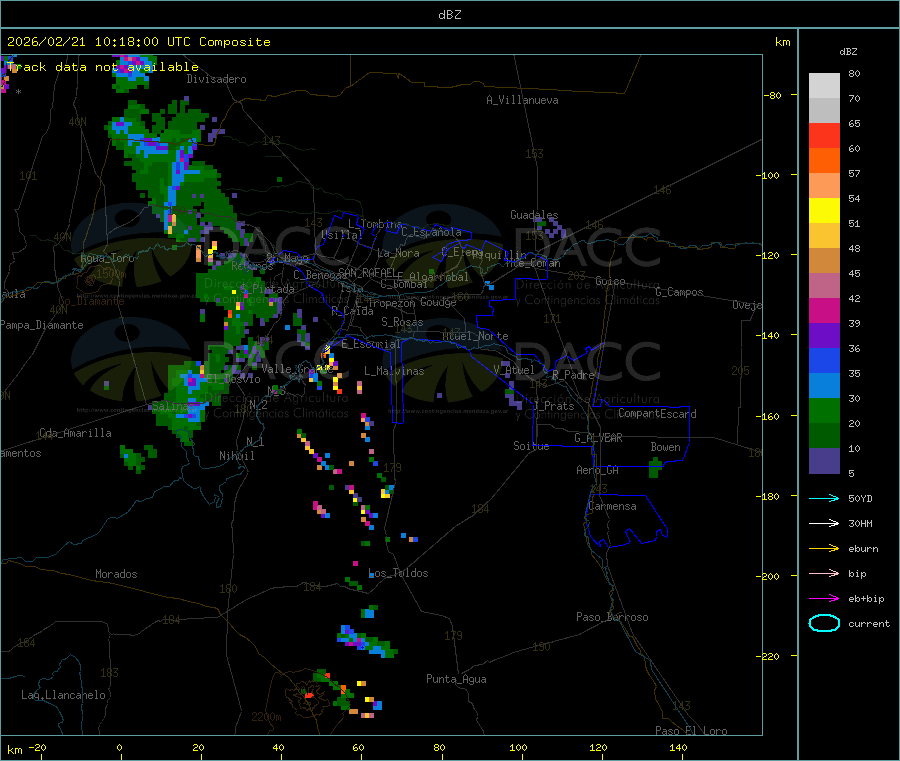This screenshot has height=761, width=900.
Task: Click the 36 dBZ purple color band
Action: (824, 335)
